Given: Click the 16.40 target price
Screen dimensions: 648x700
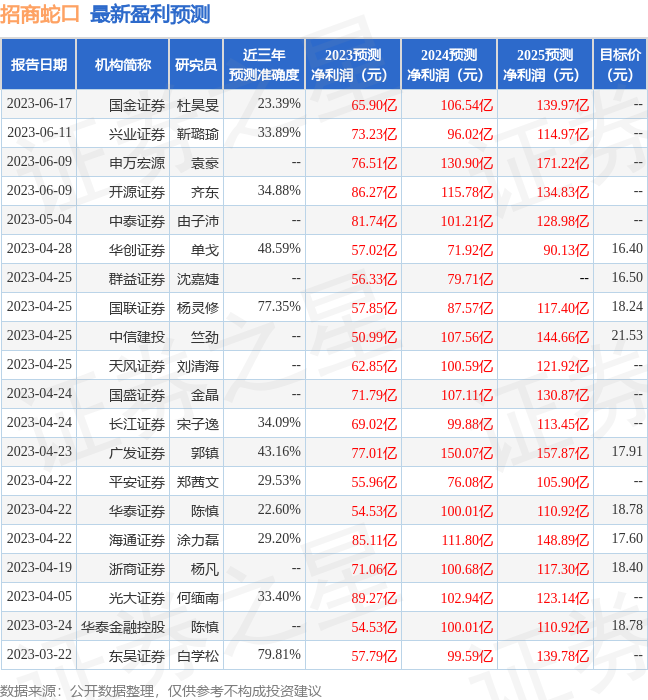Looking at the screenshot, I should pos(627,249).
